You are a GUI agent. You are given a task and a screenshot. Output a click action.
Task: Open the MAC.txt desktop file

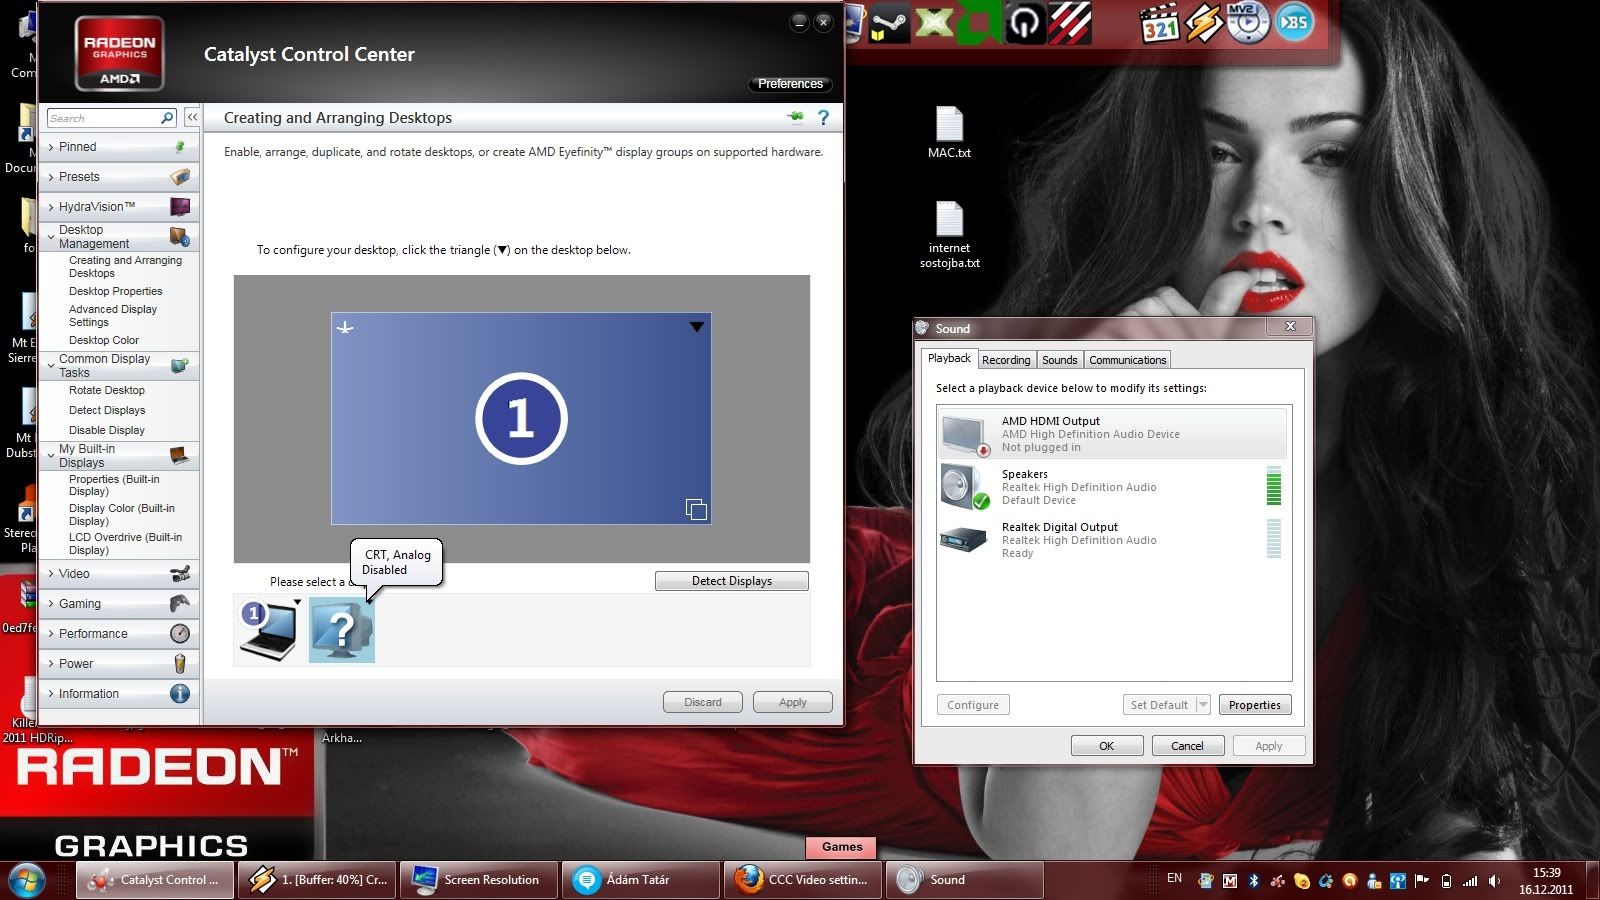tap(949, 133)
